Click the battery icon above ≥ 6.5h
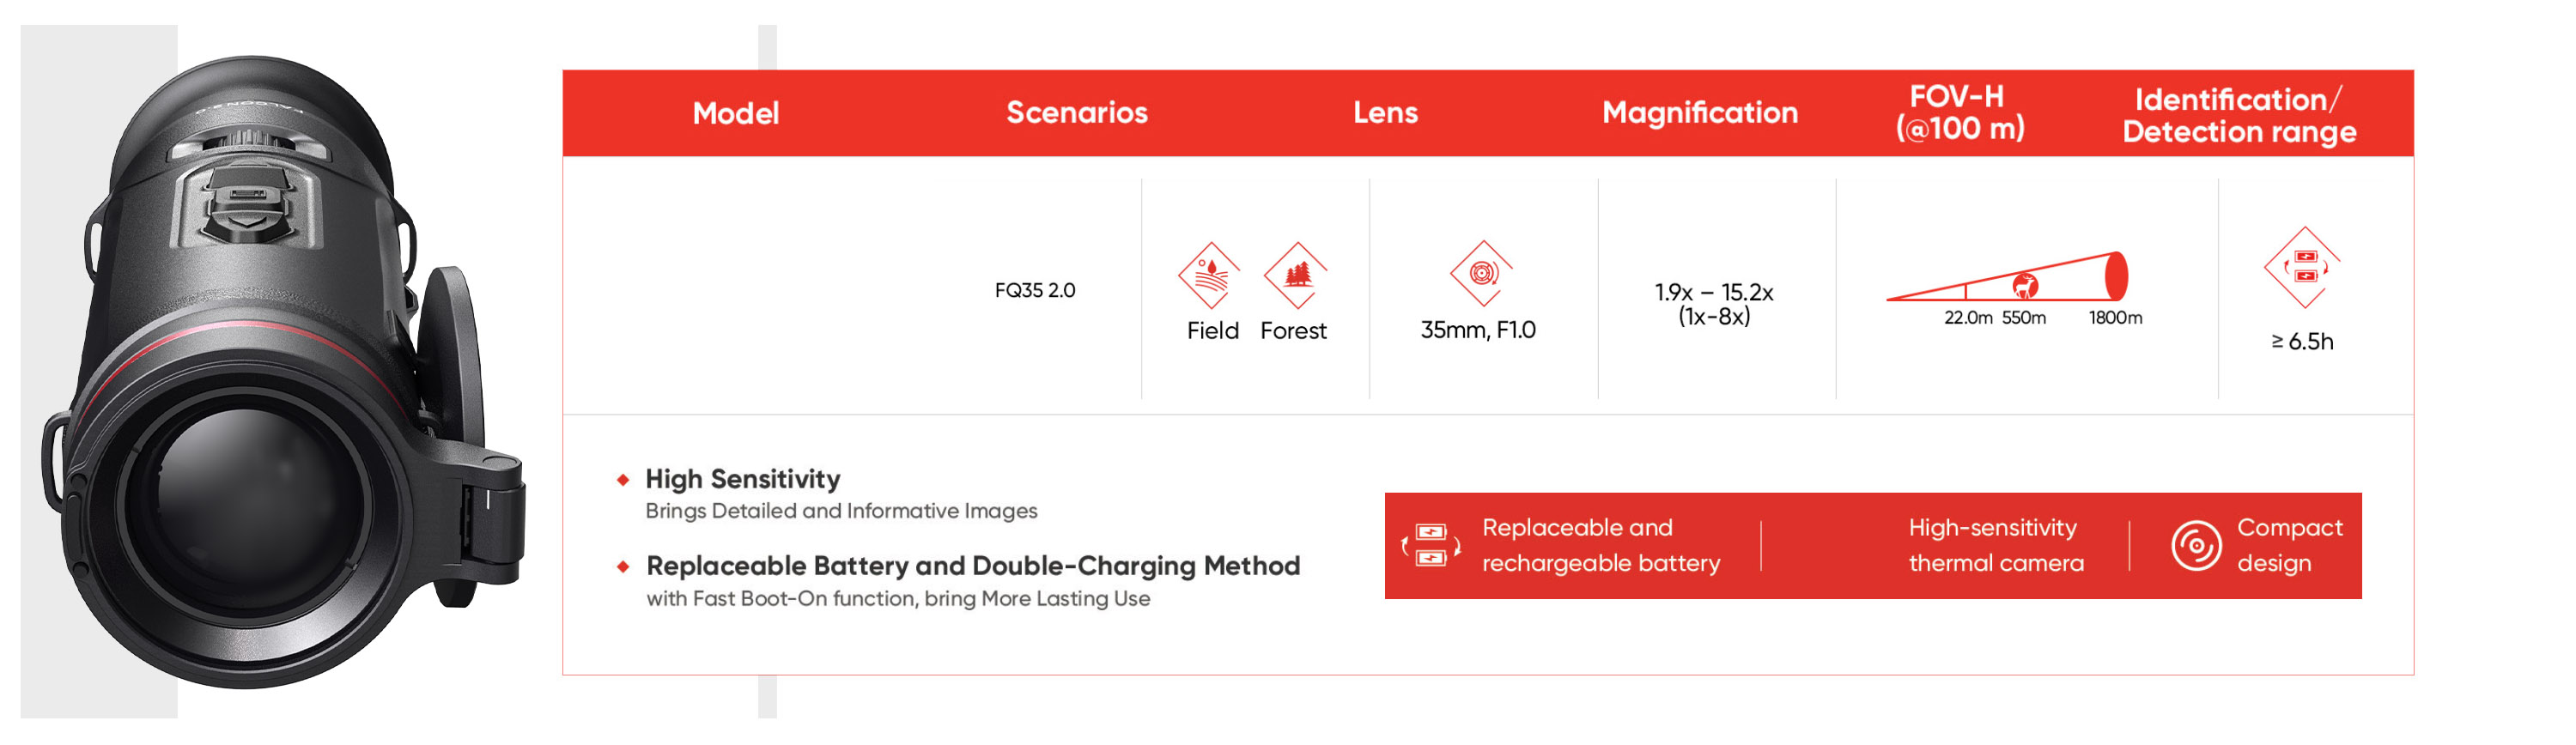Screen dimensions: 2576x745 point(2303,267)
